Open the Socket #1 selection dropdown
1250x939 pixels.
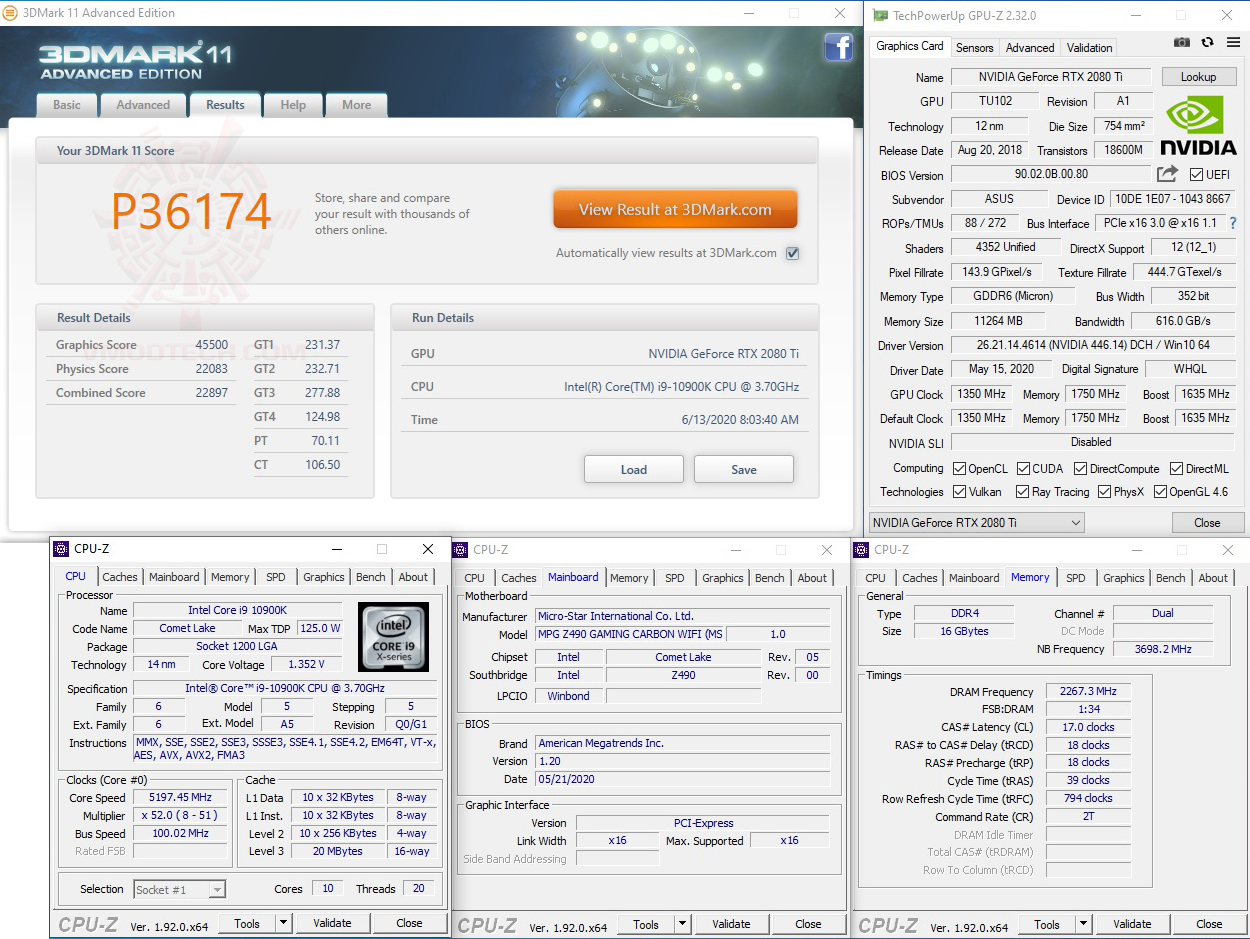point(180,889)
